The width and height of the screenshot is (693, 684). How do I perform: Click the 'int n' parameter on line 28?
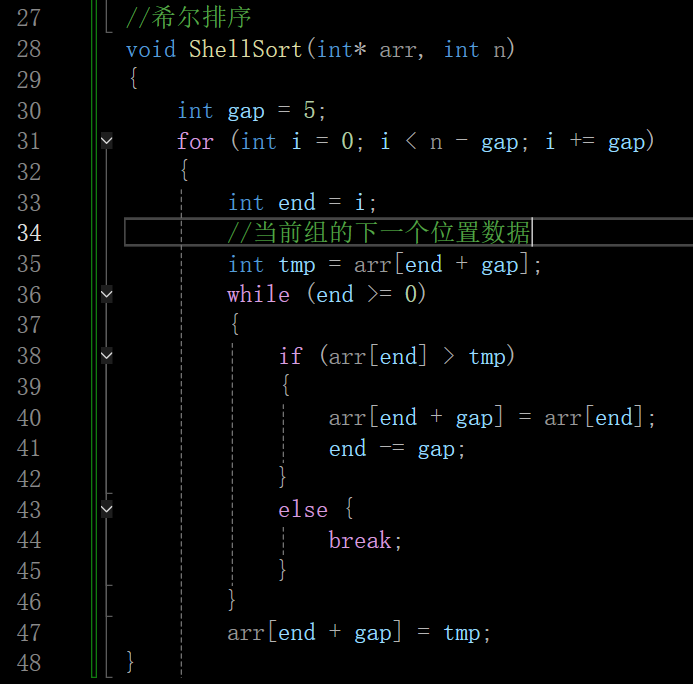(x=475, y=49)
